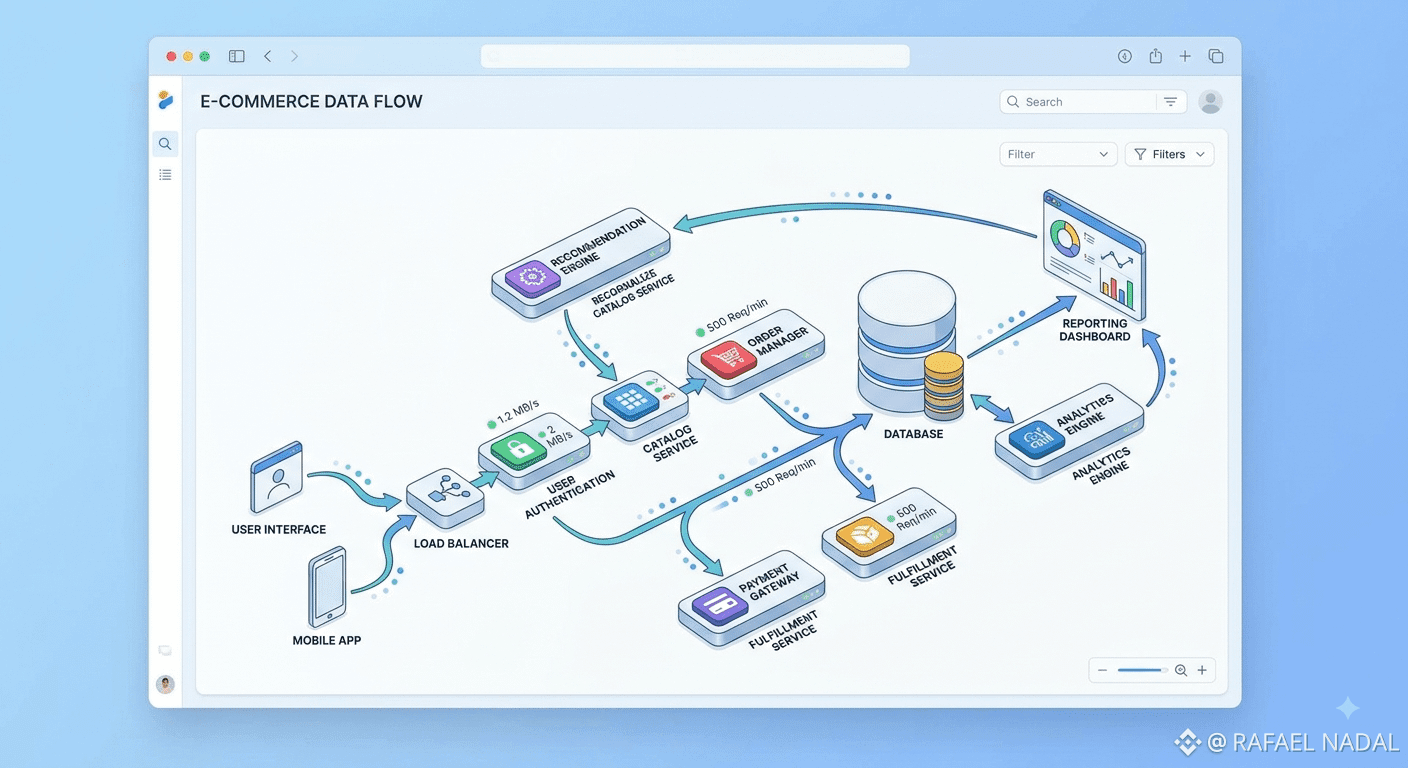Adjust the zoom level slider

[1141, 670]
